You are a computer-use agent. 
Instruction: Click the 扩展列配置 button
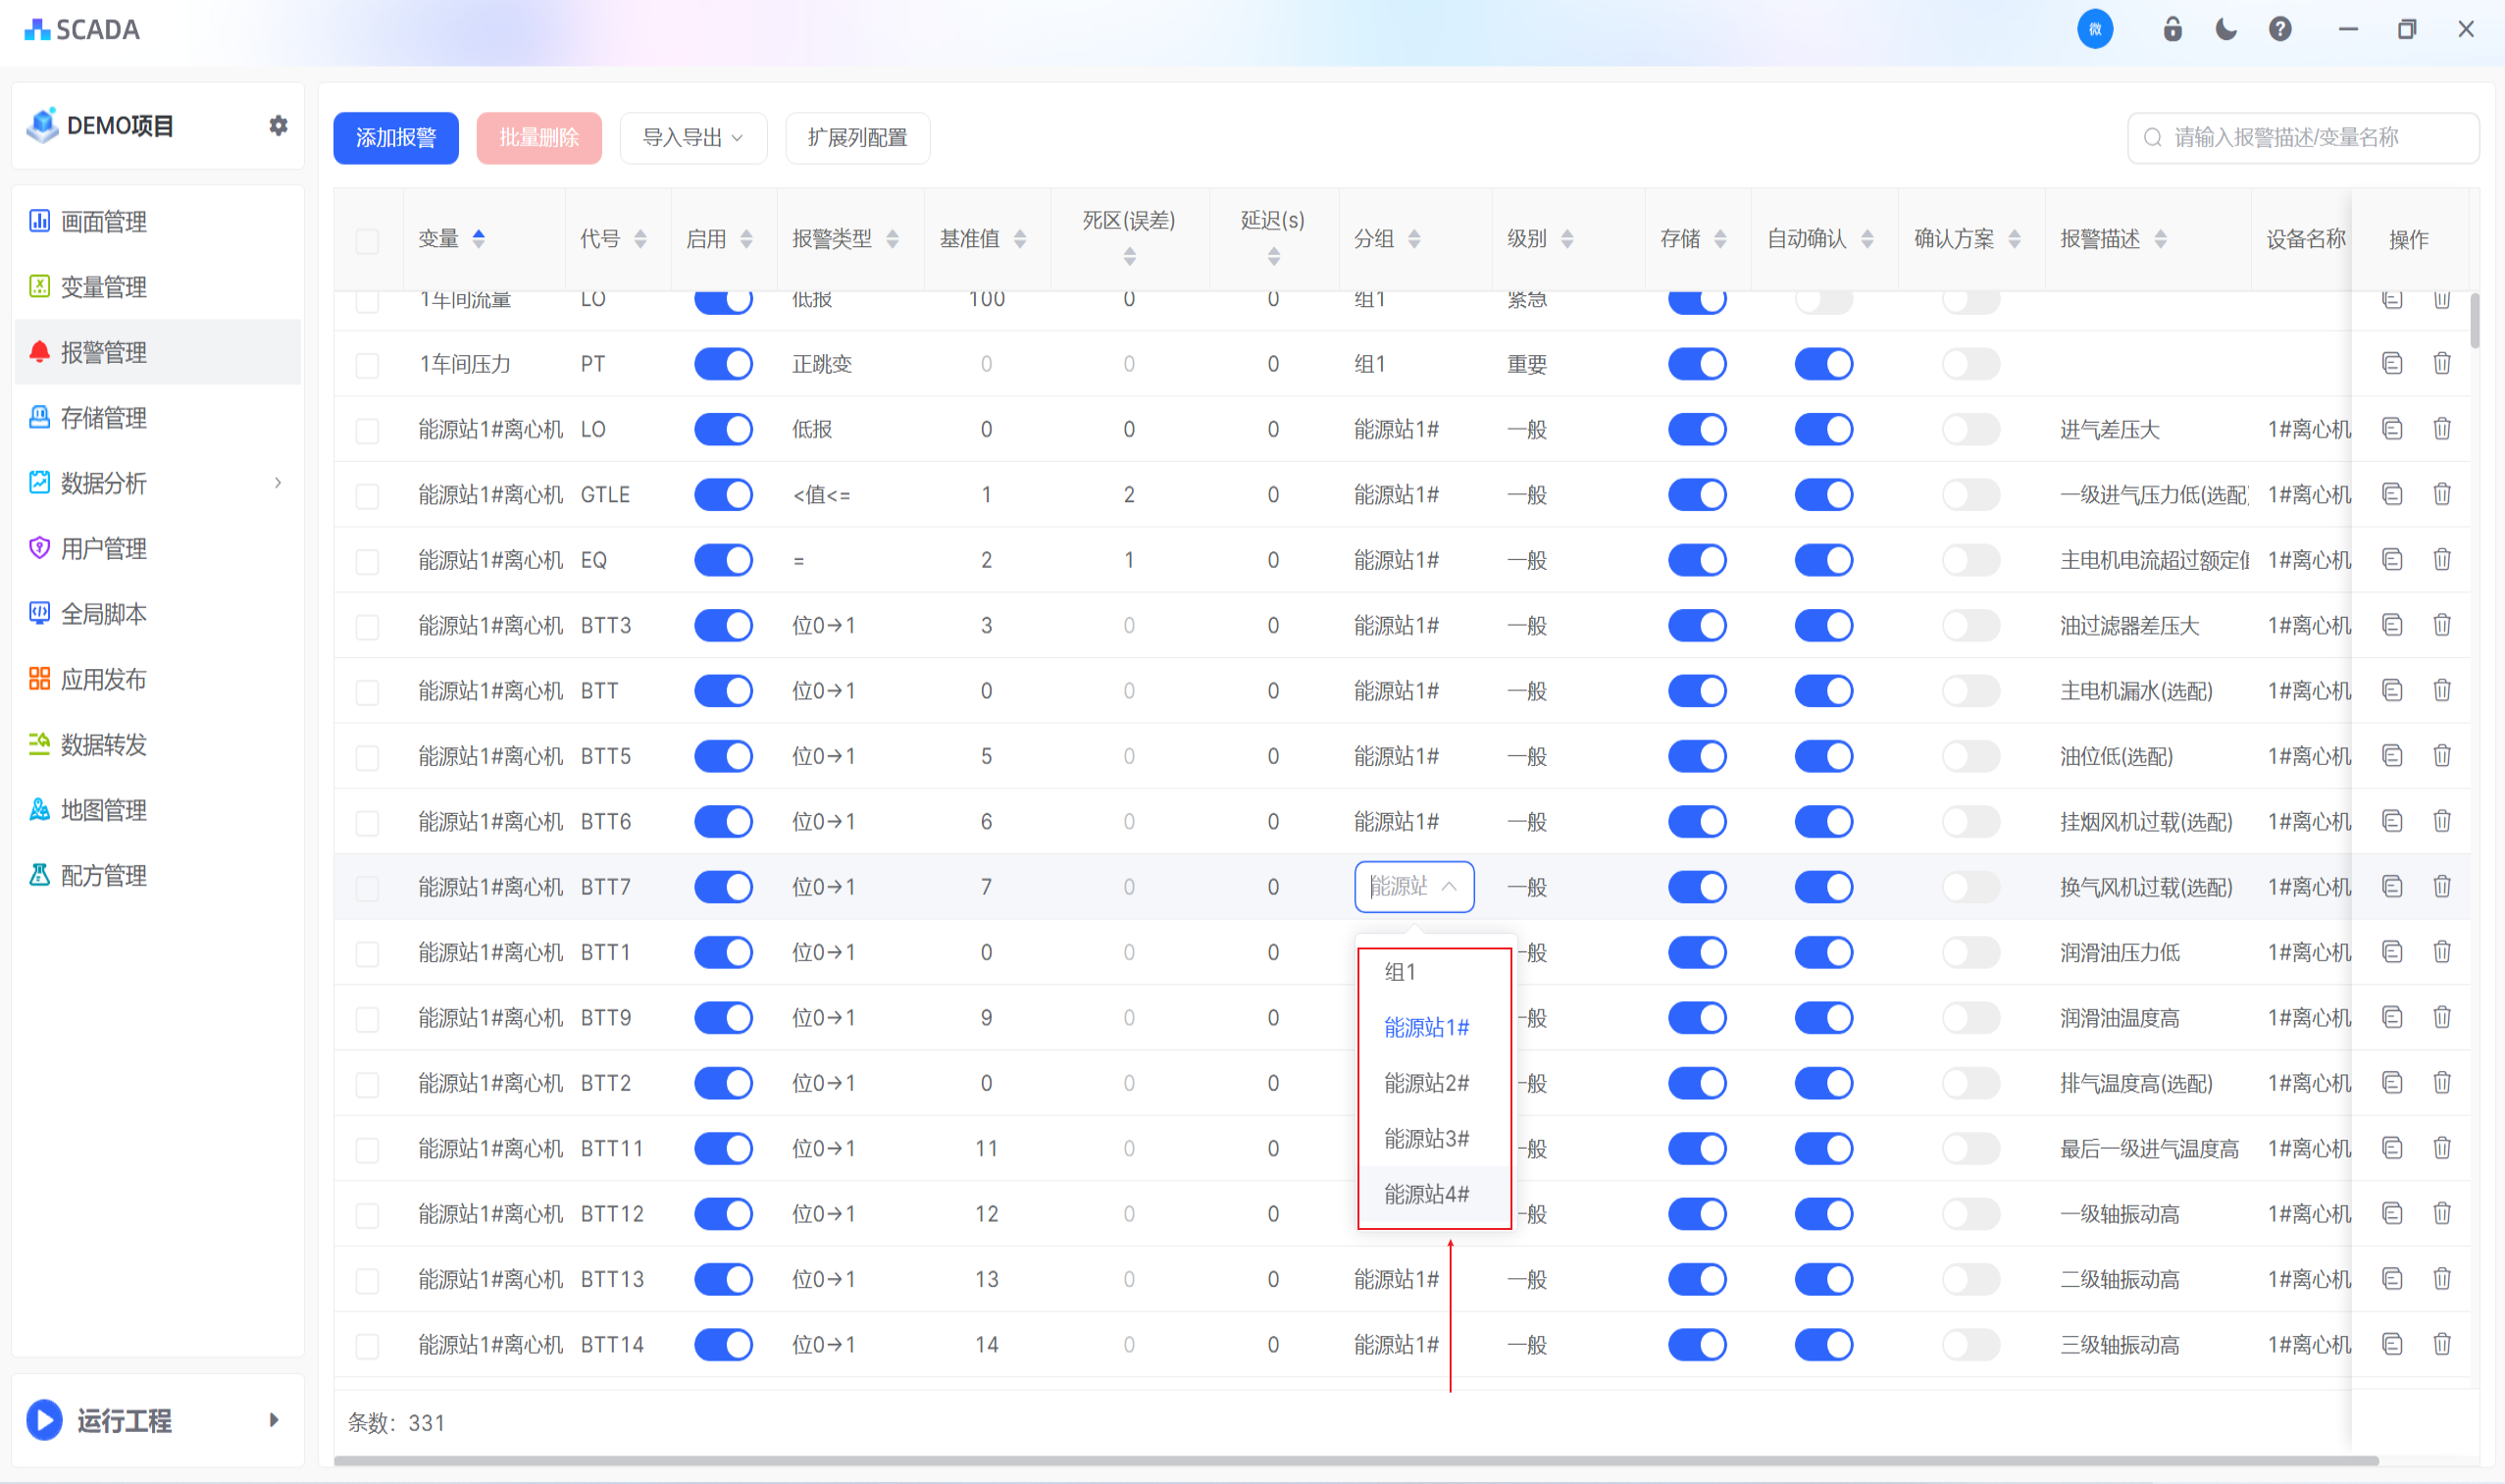click(x=857, y=137)
